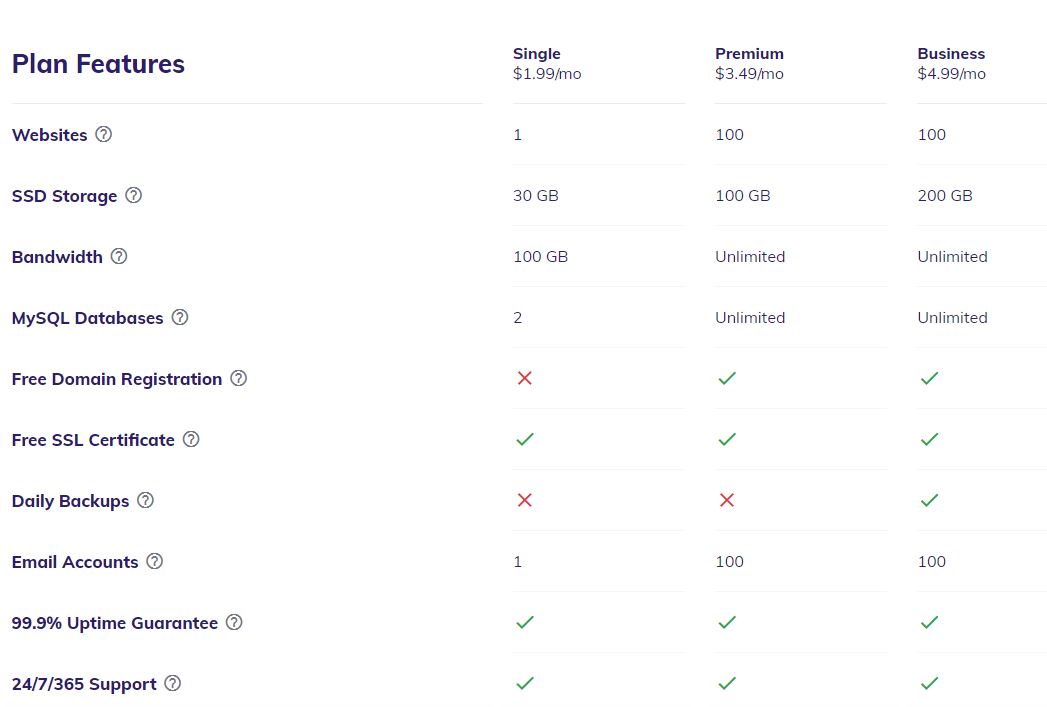
Task: Click the red X for Single's Free Domain
Action: 525,379
